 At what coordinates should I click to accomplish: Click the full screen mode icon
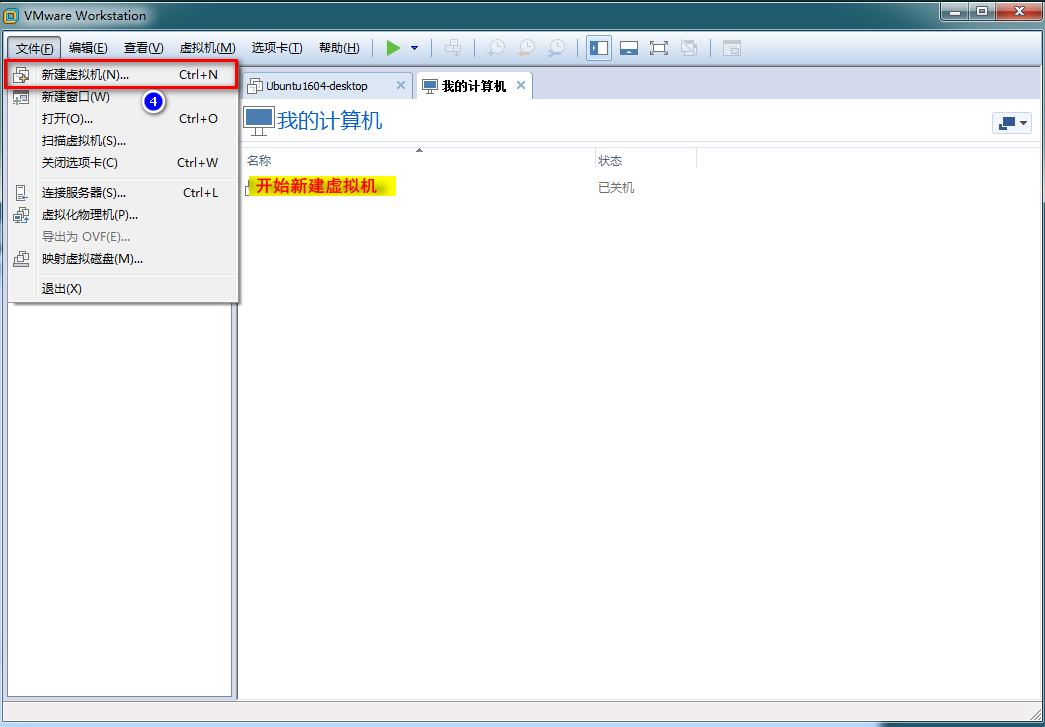click(x=658, y=48)
